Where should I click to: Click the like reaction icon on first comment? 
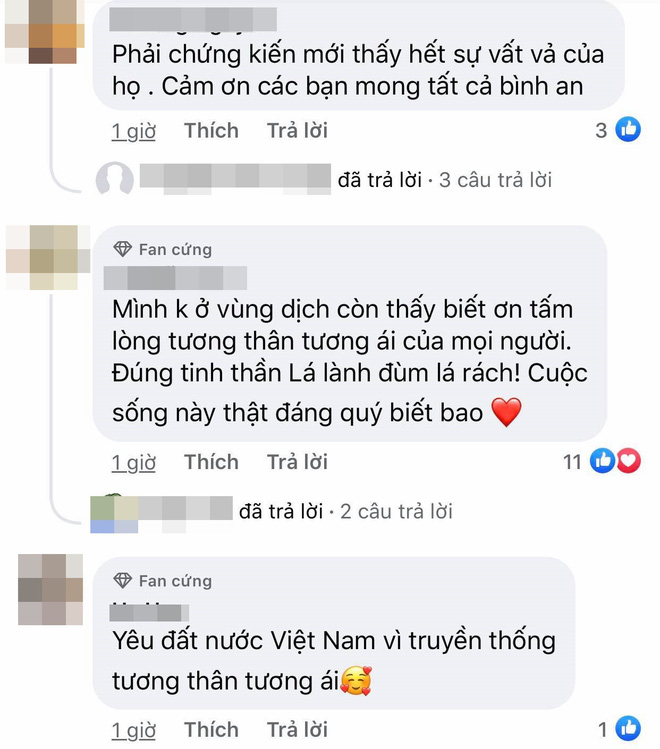pyautogui.click(x=628, y=129)
